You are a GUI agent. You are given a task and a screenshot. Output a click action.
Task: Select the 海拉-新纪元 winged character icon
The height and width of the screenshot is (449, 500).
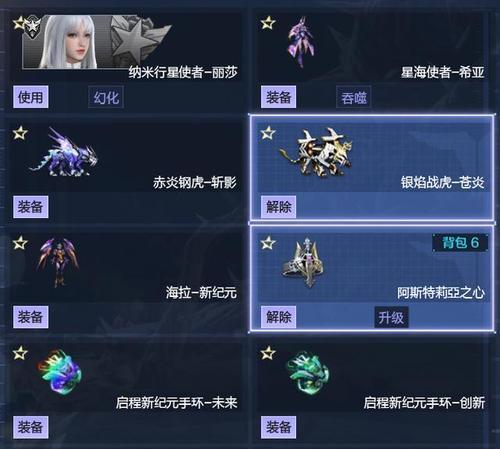pos(59,263)
